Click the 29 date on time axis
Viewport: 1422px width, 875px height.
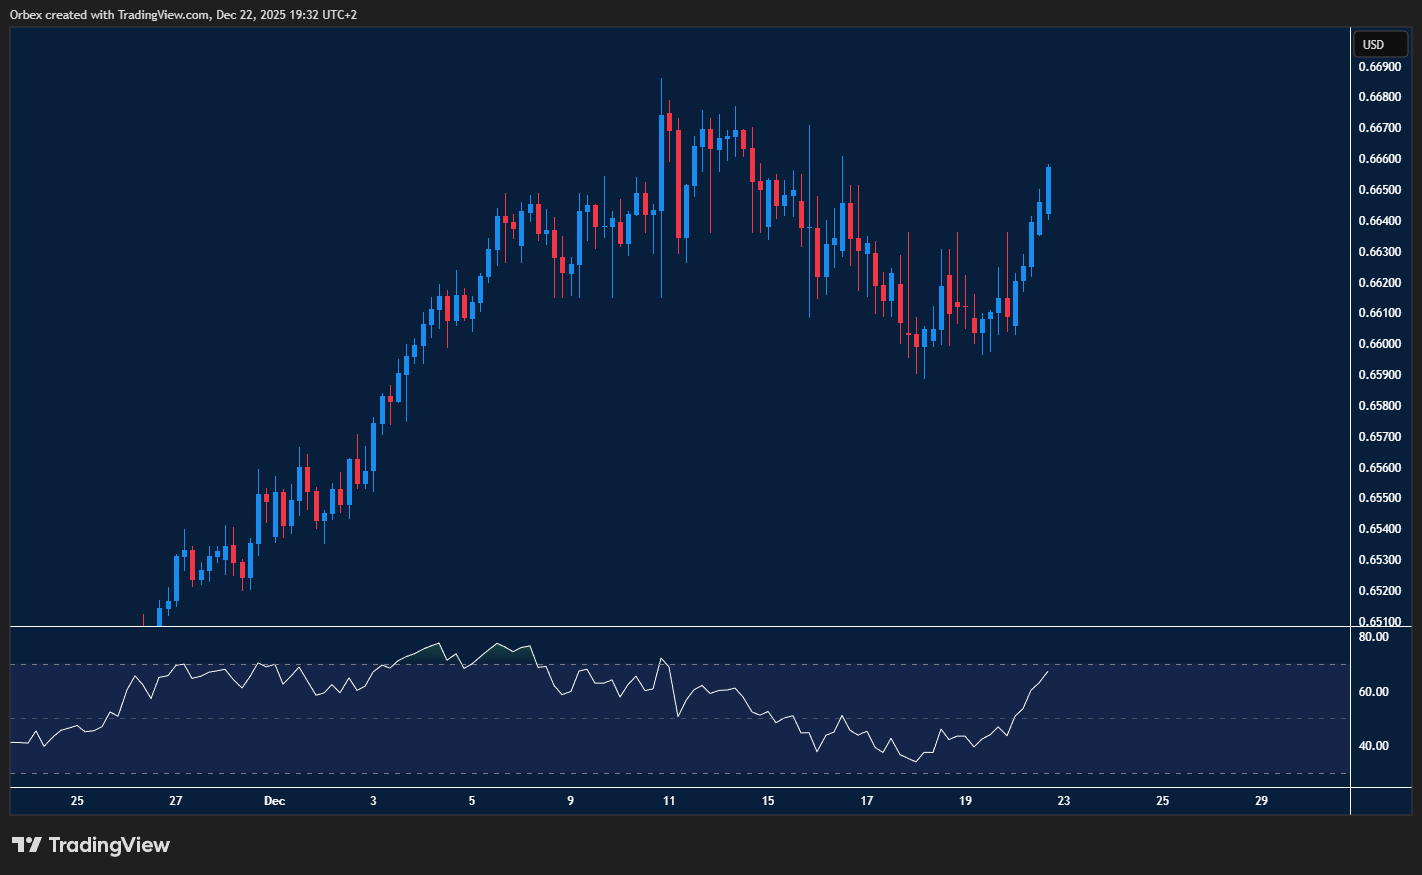(x=1261, y=801)
